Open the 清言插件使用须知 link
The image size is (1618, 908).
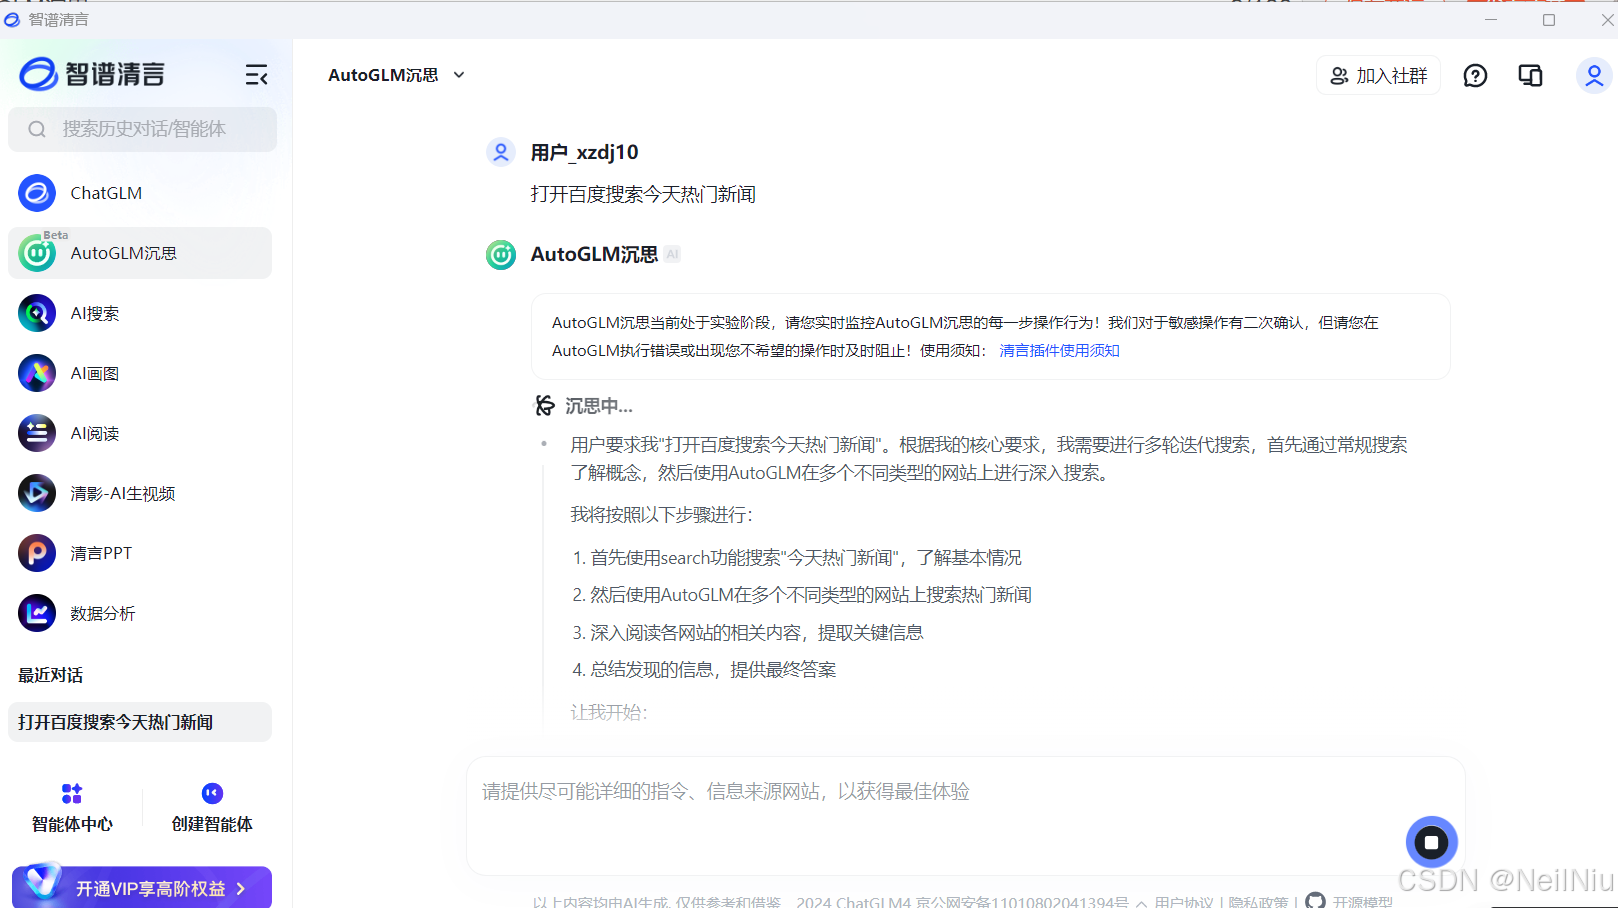tap(1059, 350)
